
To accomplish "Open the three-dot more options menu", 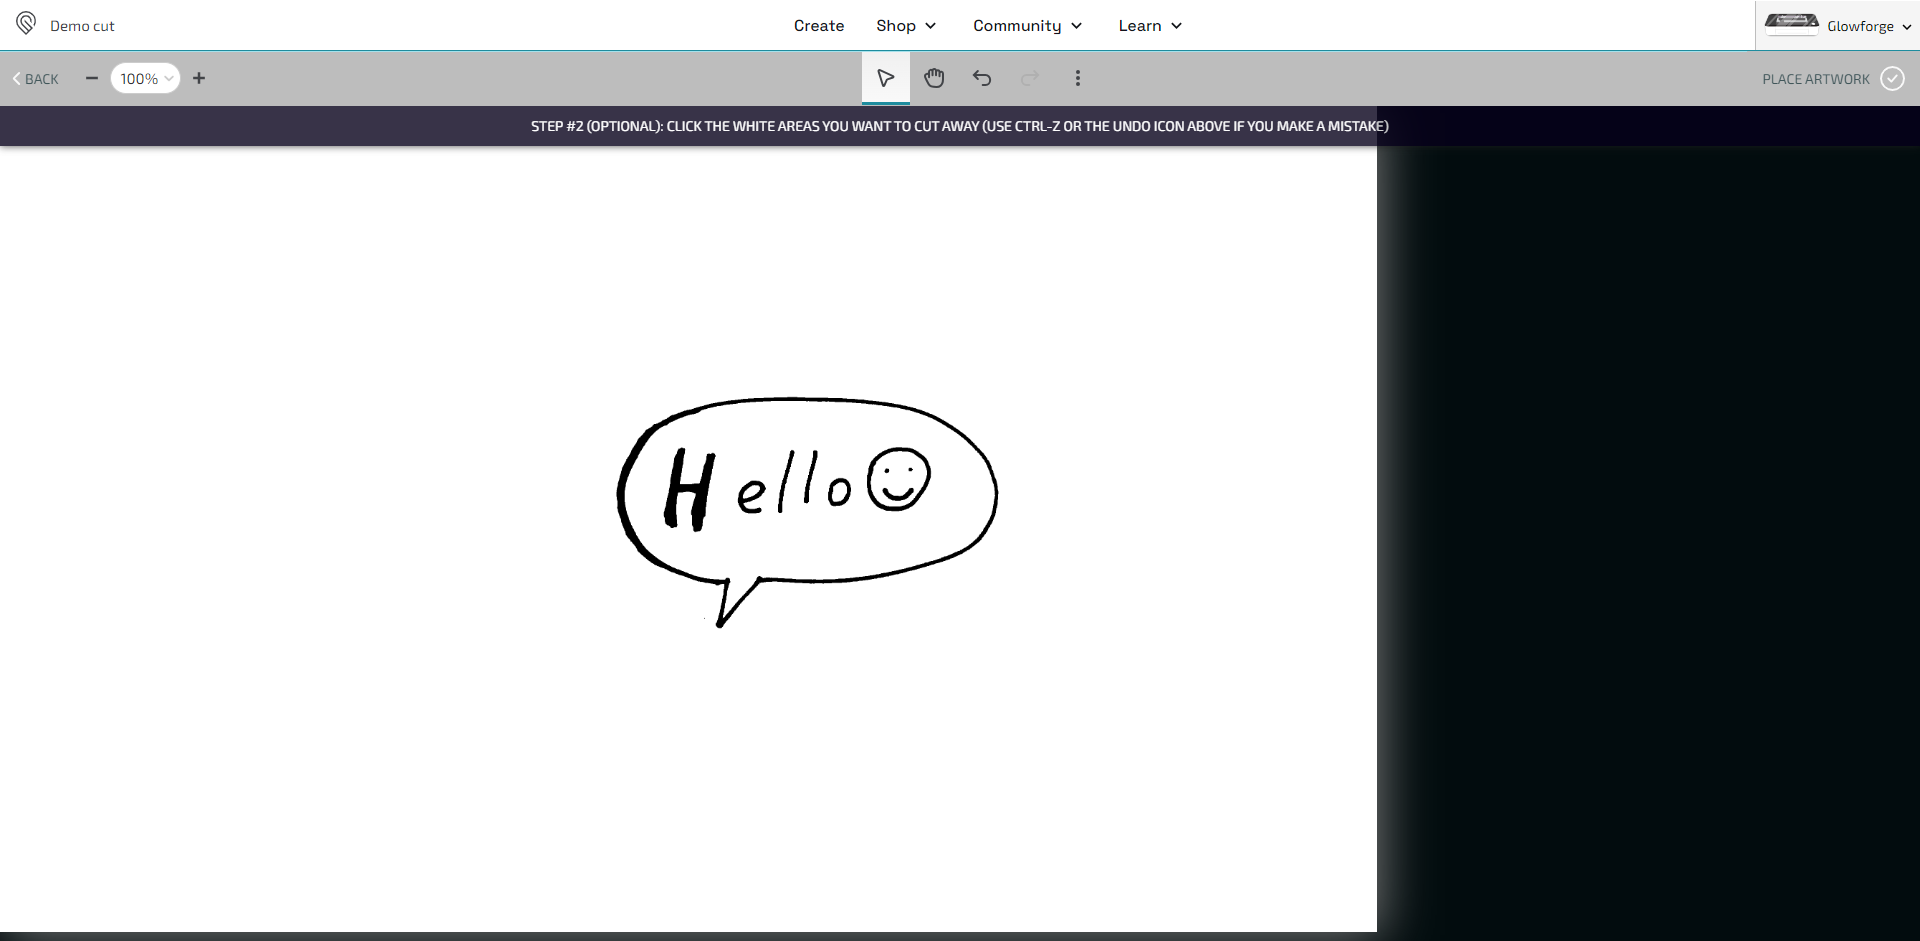I will tap(1078, 78).
